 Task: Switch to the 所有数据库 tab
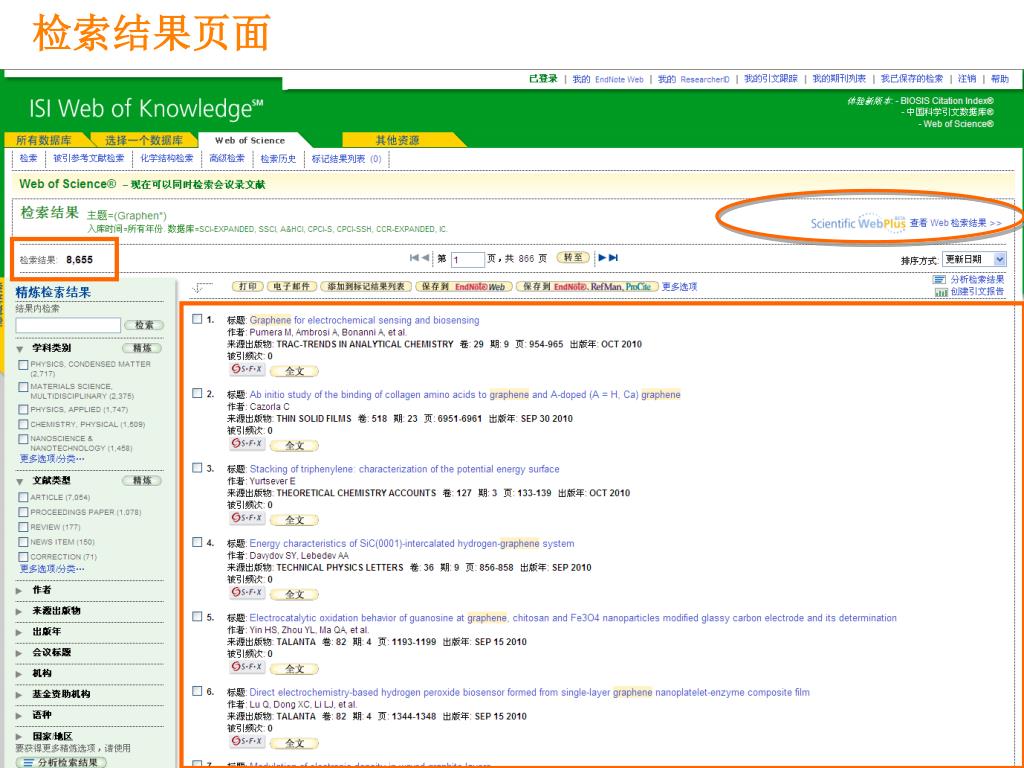[x=44, y=140]
